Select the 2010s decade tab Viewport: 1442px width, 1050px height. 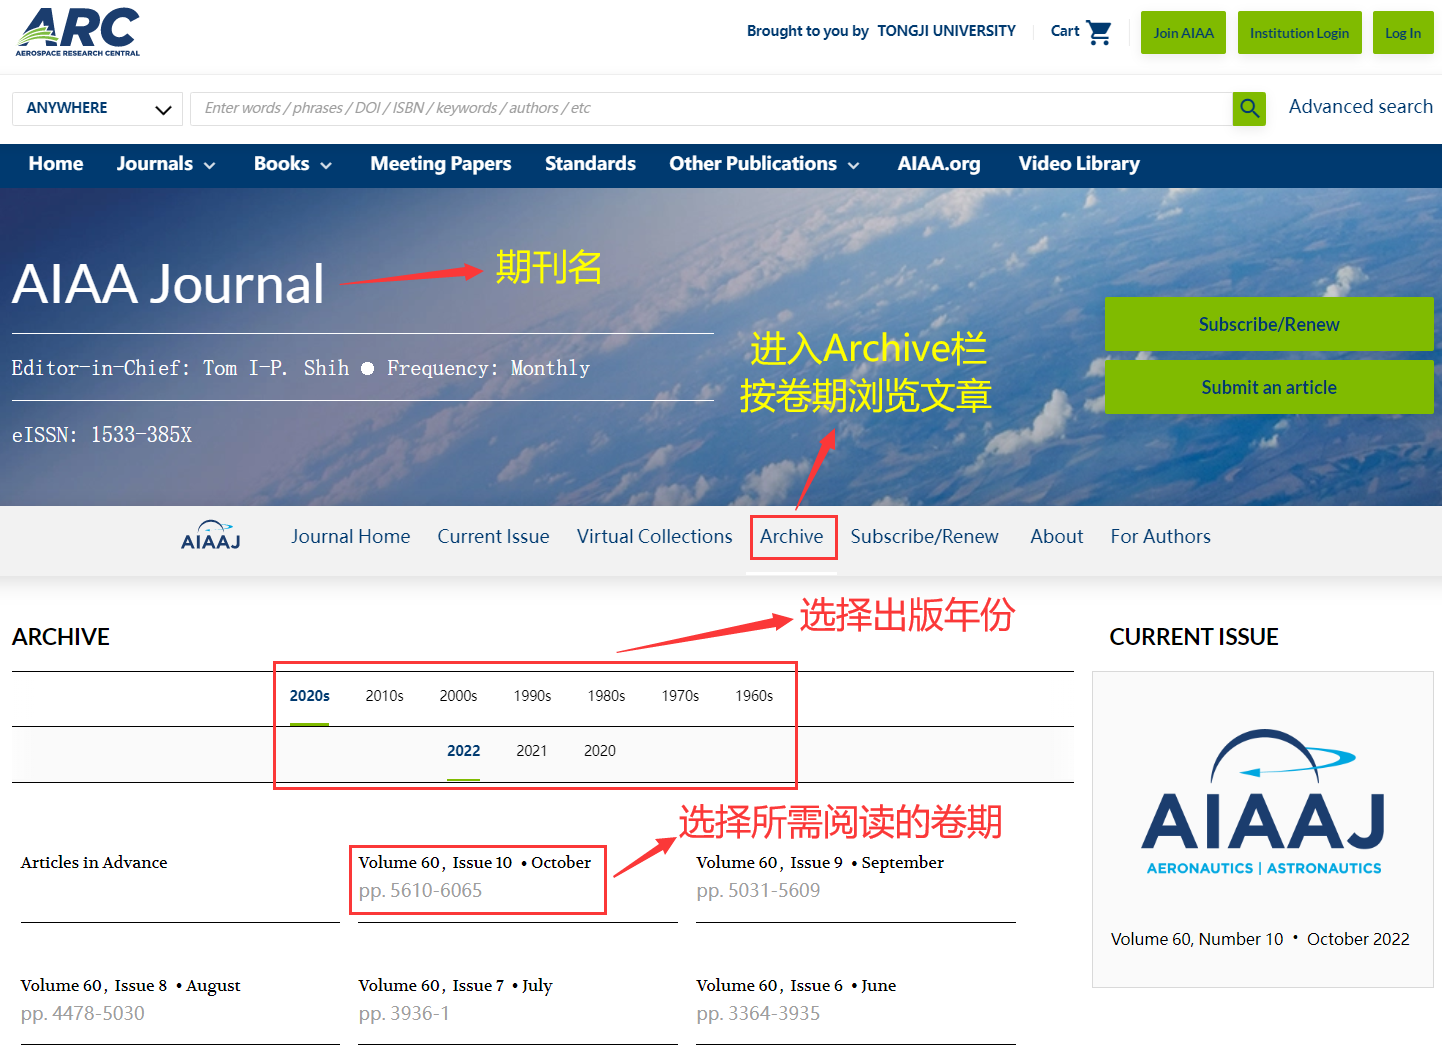point(384,696)
